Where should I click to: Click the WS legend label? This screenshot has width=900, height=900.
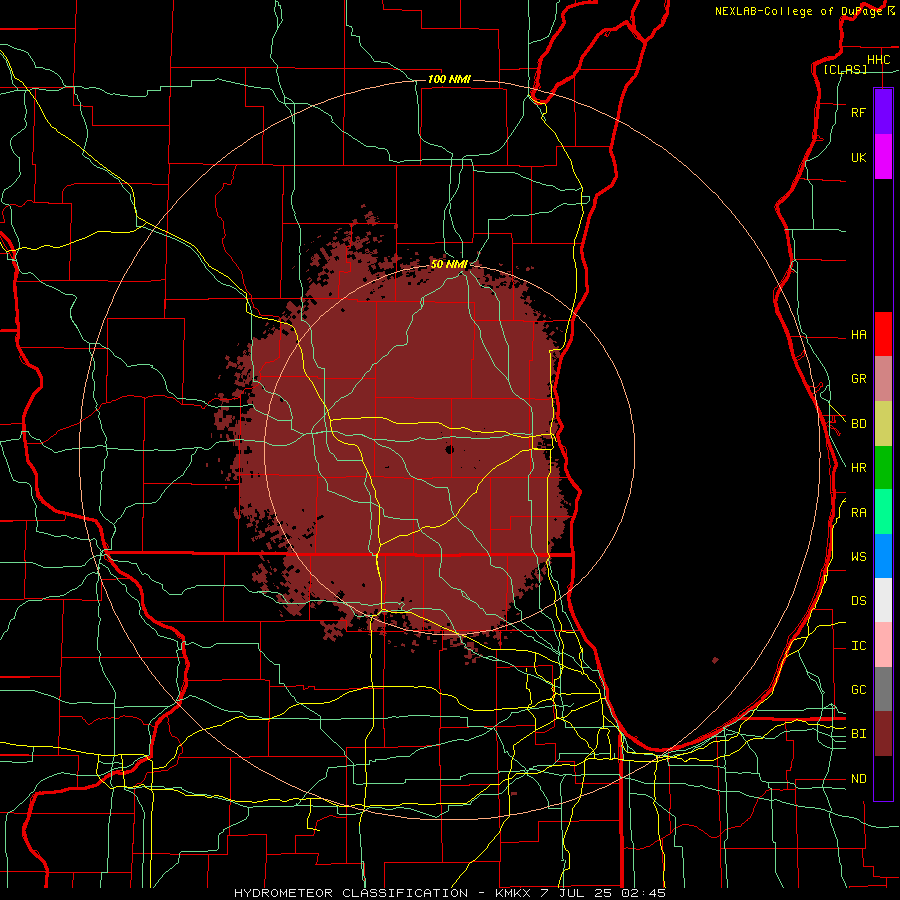(858, 556)
